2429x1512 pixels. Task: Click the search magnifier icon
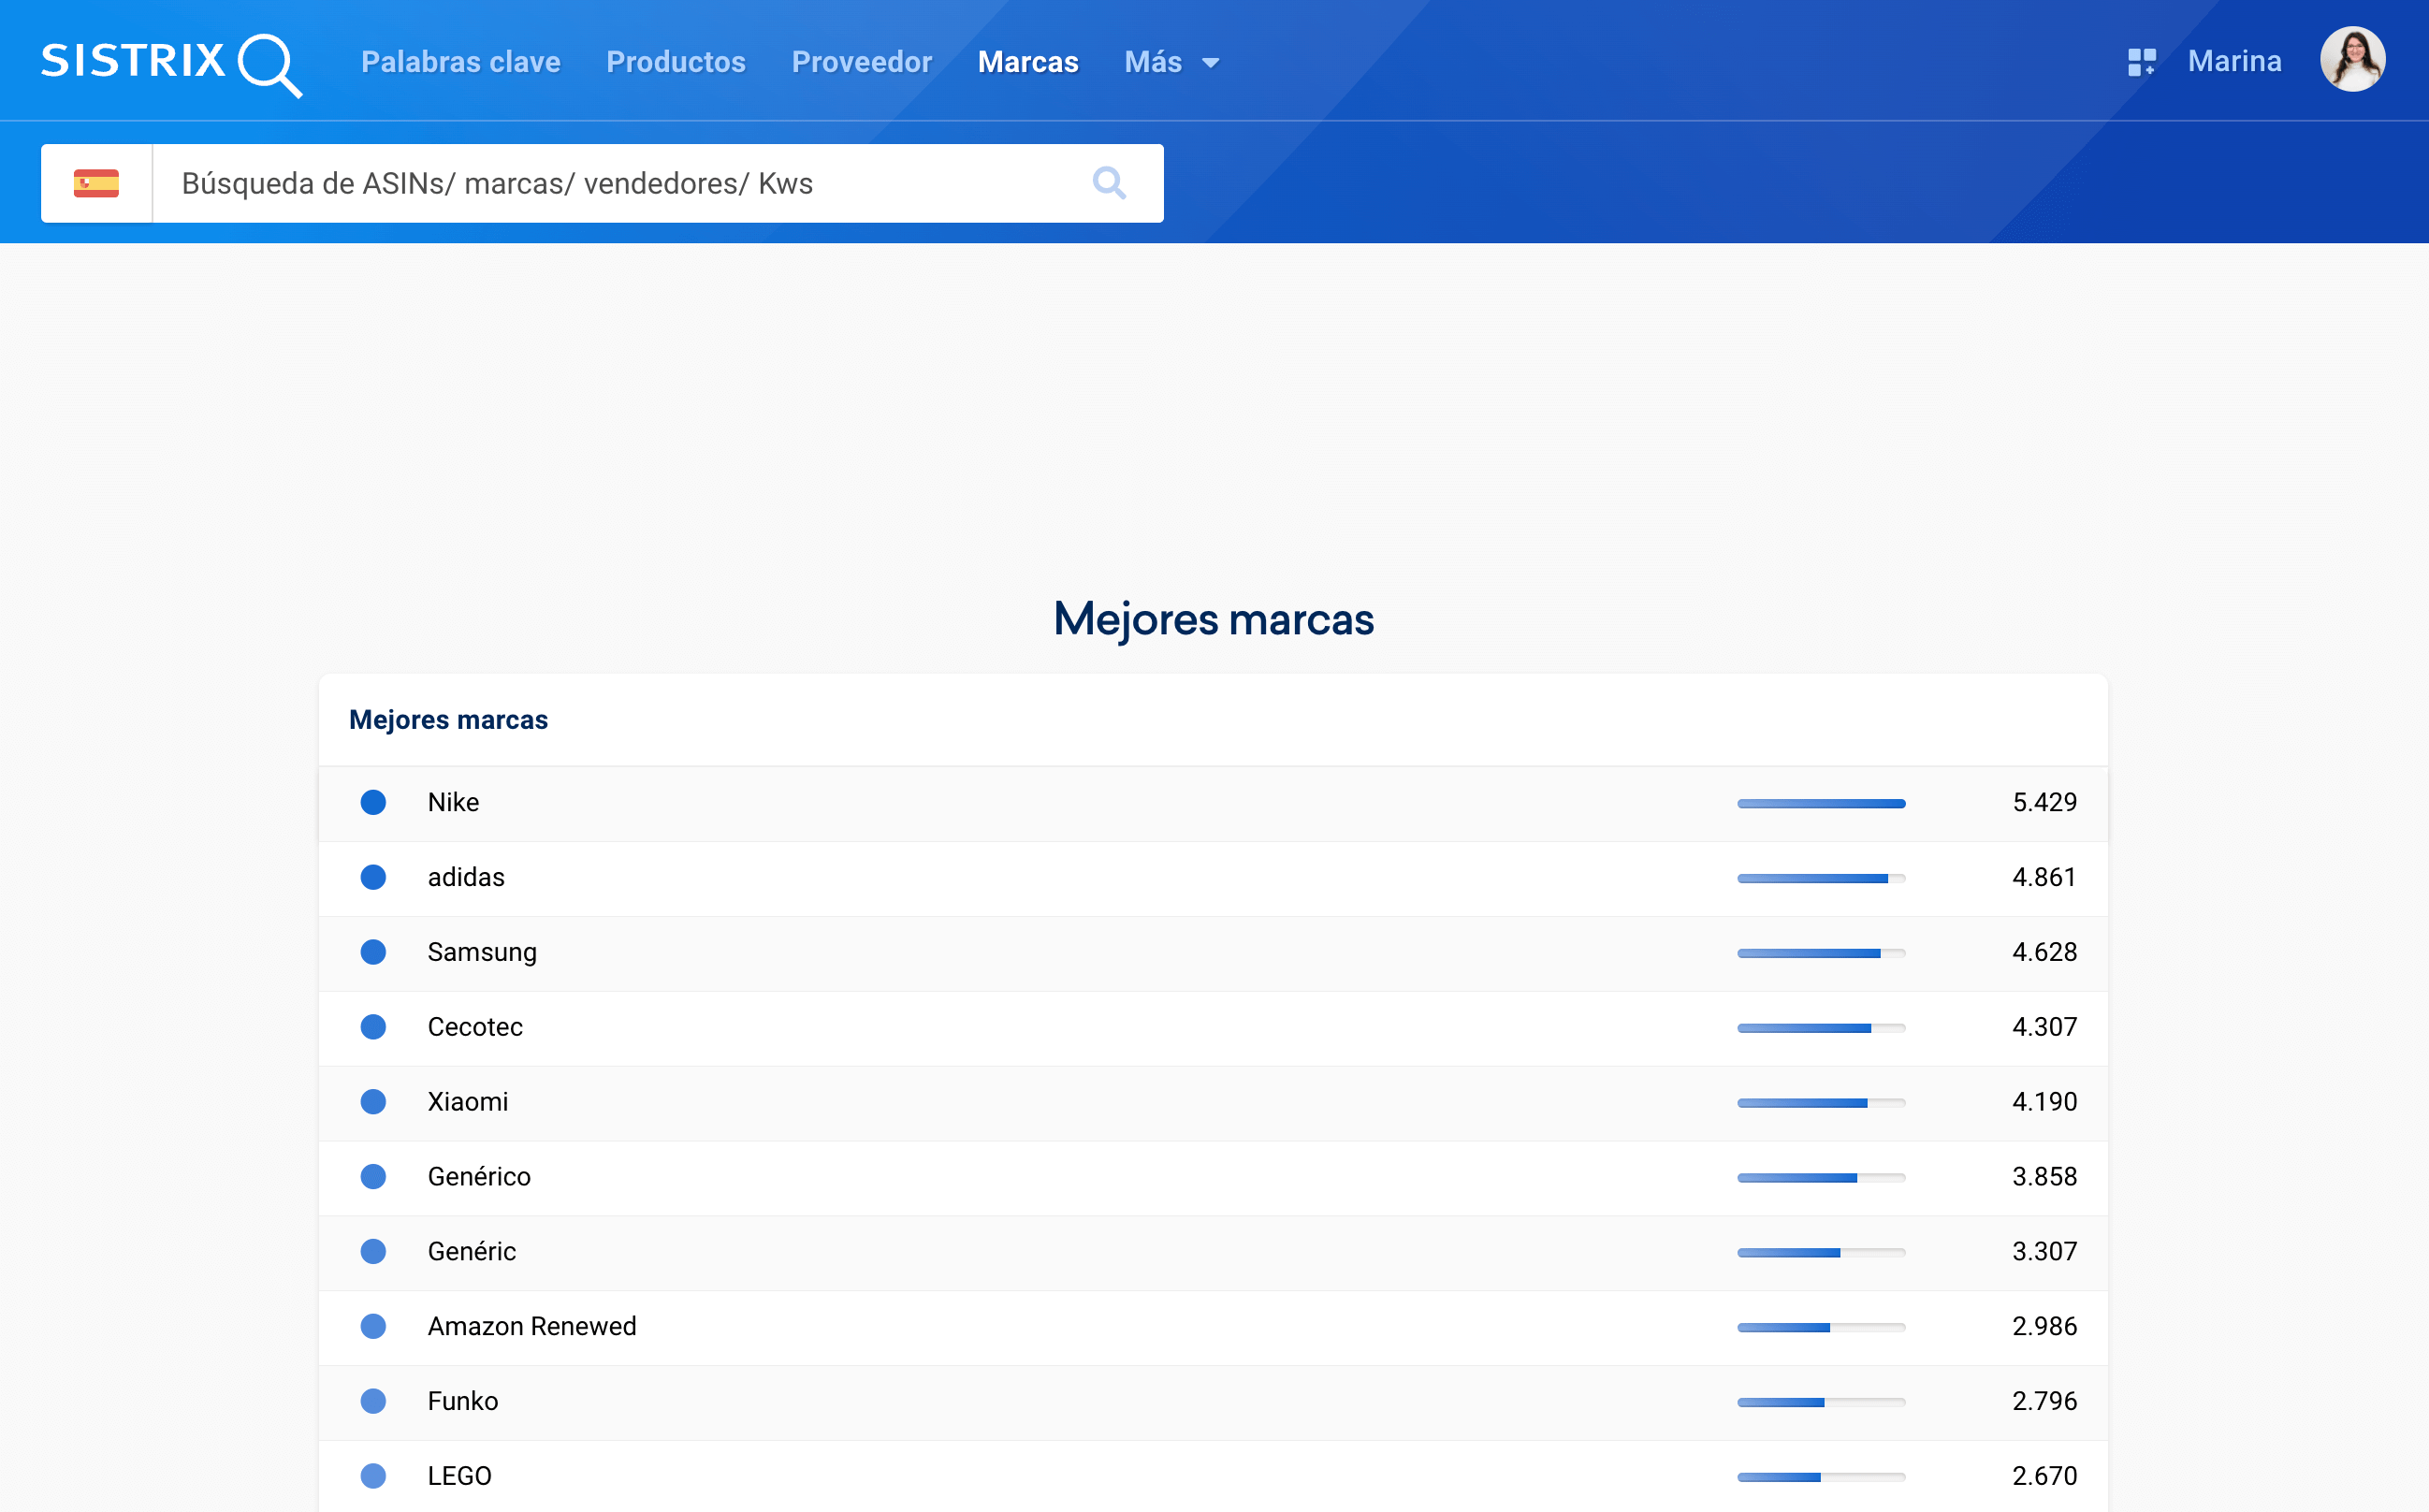[x=1108, y=183]
